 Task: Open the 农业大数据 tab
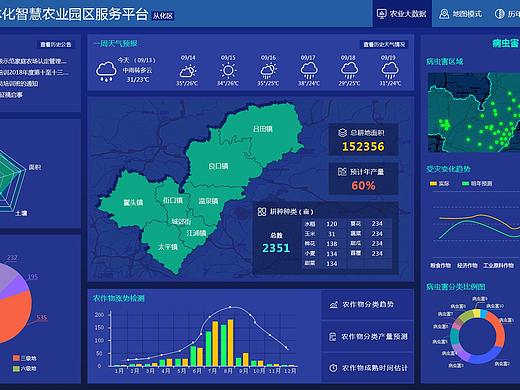tap(402, 14)
